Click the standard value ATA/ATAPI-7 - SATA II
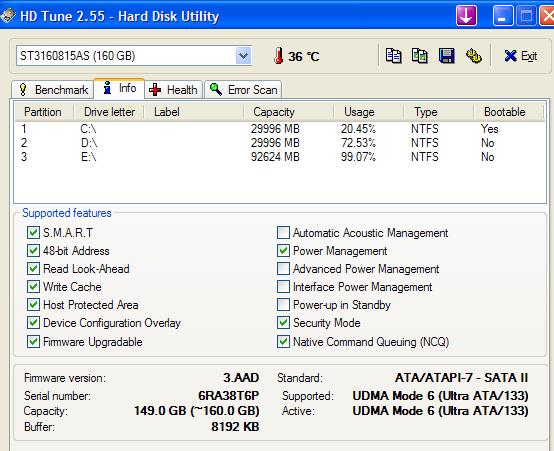Image resolution: width=554 pixels, height=451 pixels. point(461,378)
